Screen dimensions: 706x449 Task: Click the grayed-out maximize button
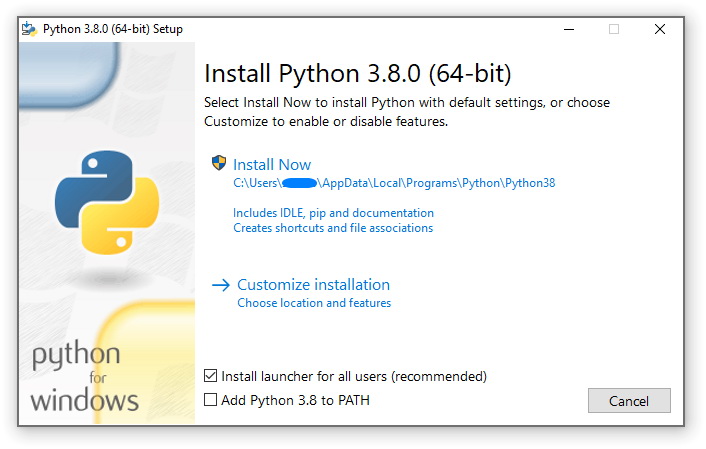[613, 29]
